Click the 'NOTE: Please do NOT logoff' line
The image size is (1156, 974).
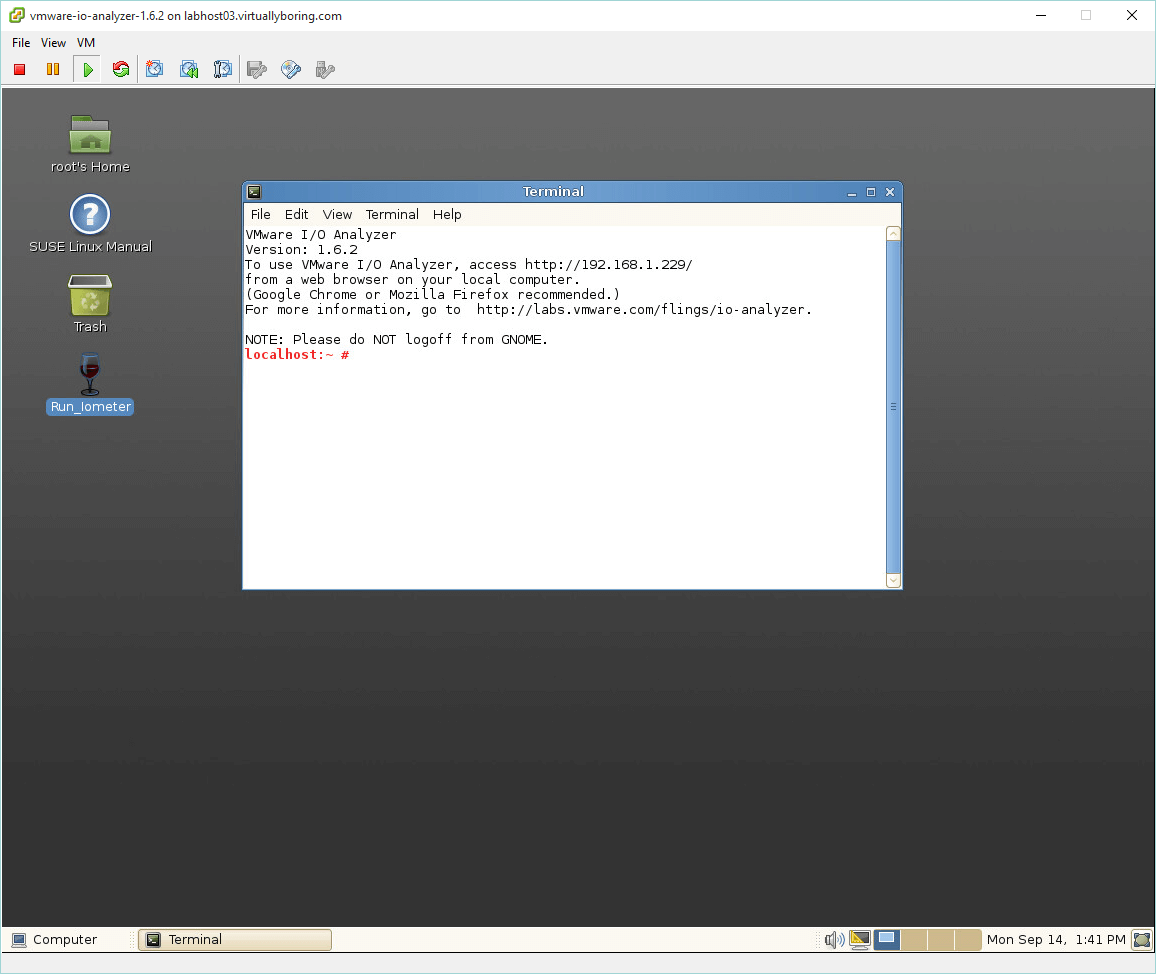point(397,340)
